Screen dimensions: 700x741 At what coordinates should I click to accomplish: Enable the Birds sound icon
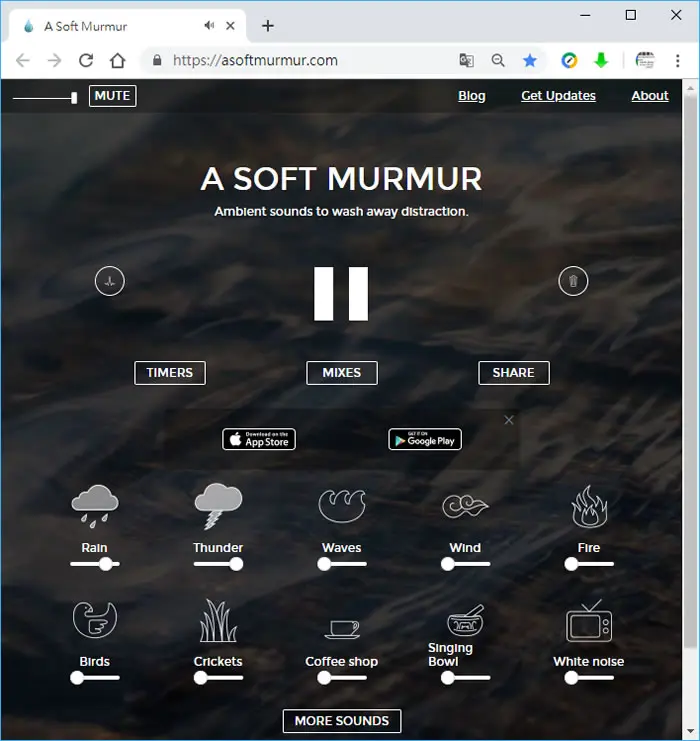tap(95, 620)
